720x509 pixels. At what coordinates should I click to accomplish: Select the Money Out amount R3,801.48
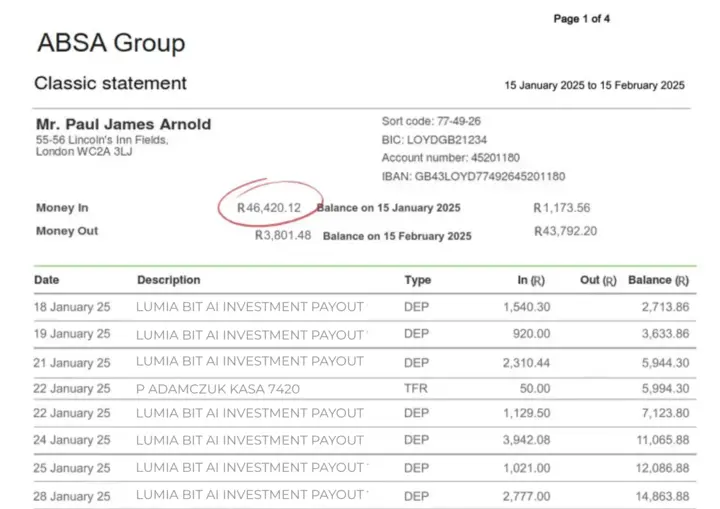pos(283,236)
